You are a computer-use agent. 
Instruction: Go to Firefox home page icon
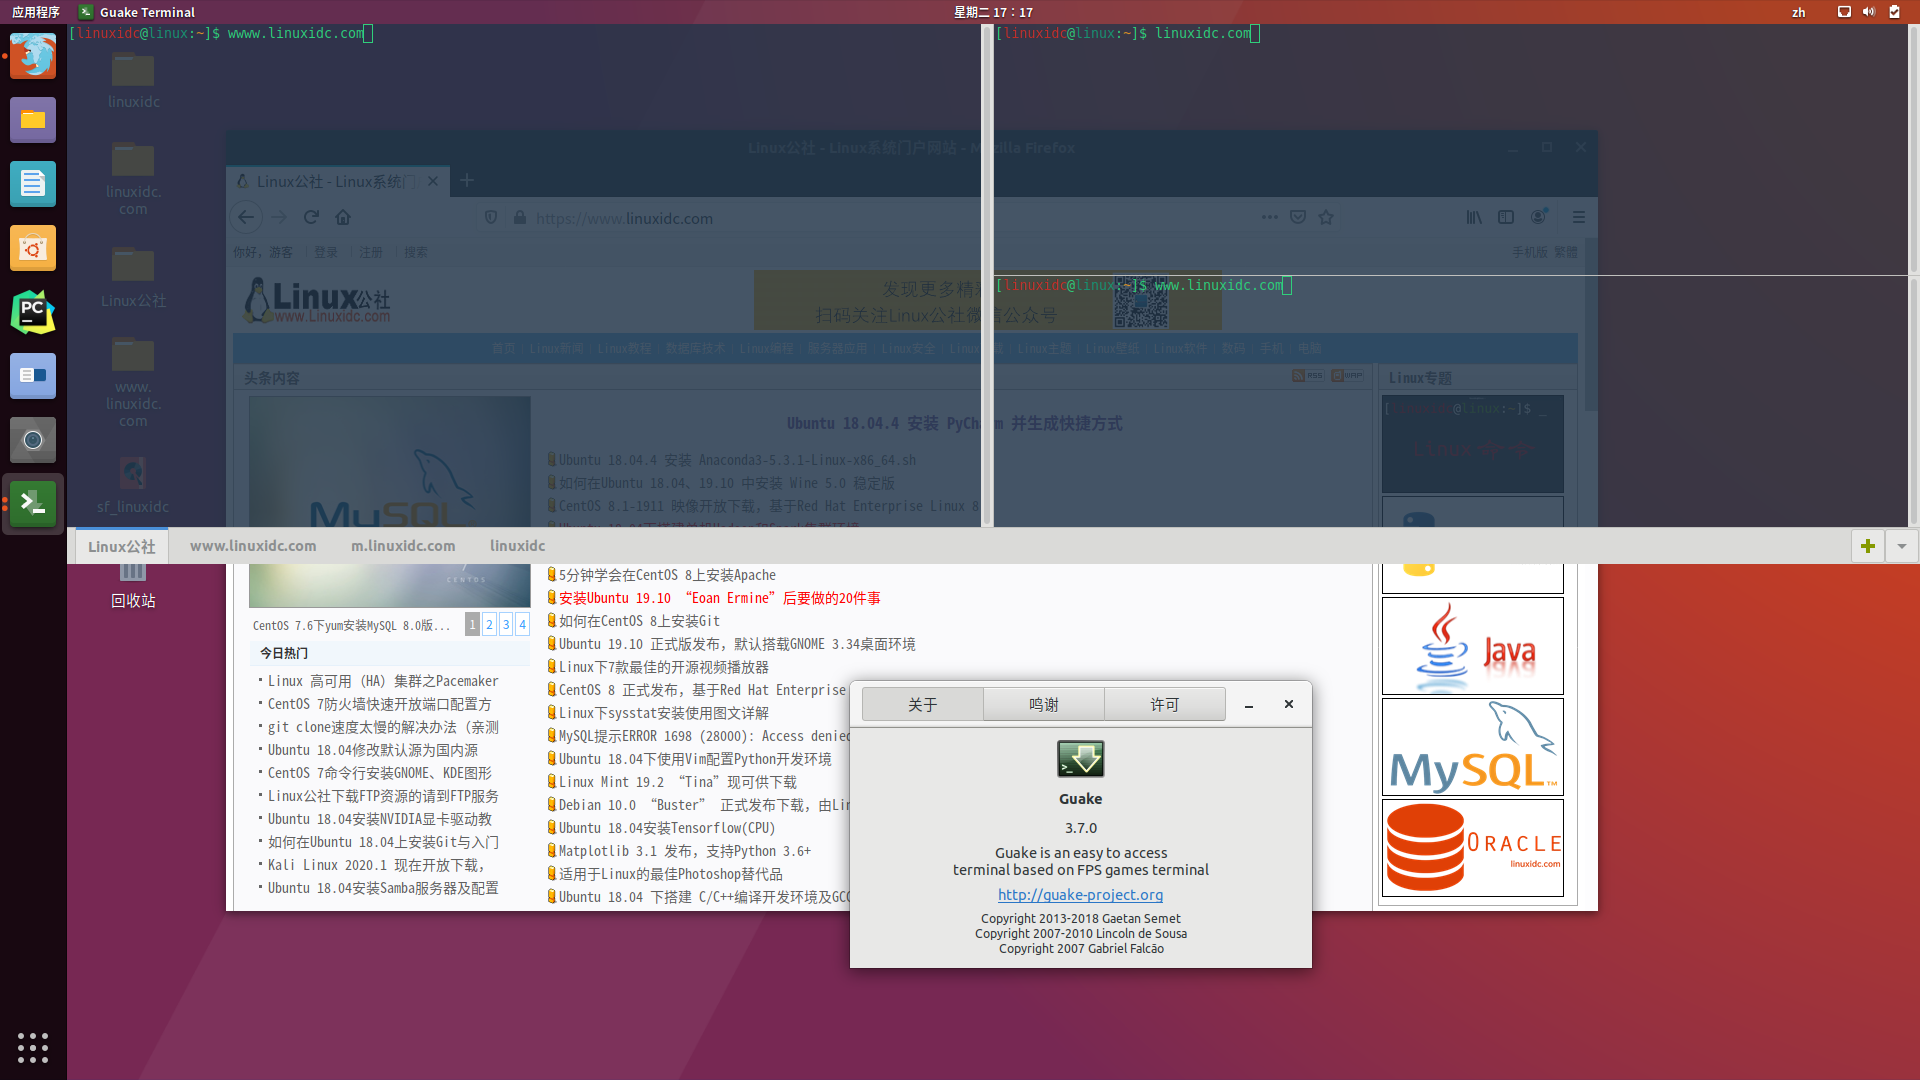tap(343, 217)
